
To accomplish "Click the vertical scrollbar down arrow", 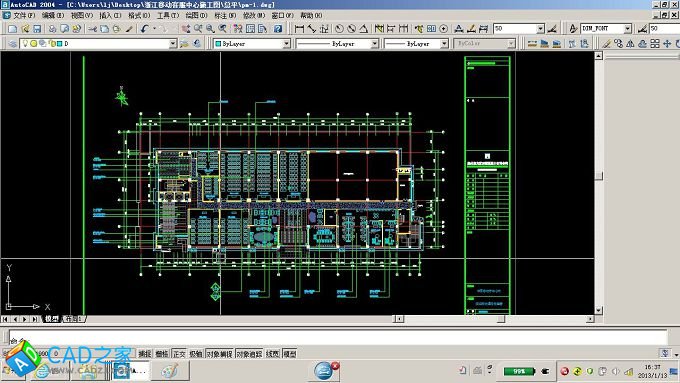I will 598,311.
